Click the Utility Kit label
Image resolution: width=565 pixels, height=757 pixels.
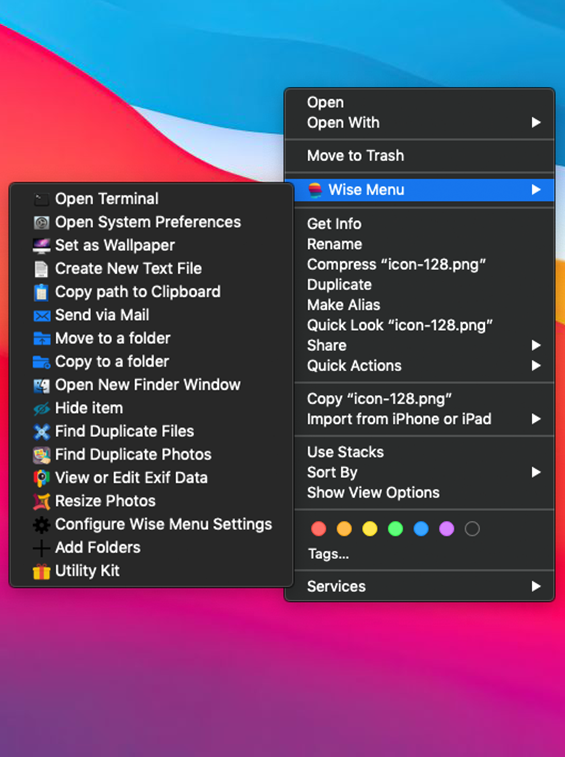[x=87, y=571]
